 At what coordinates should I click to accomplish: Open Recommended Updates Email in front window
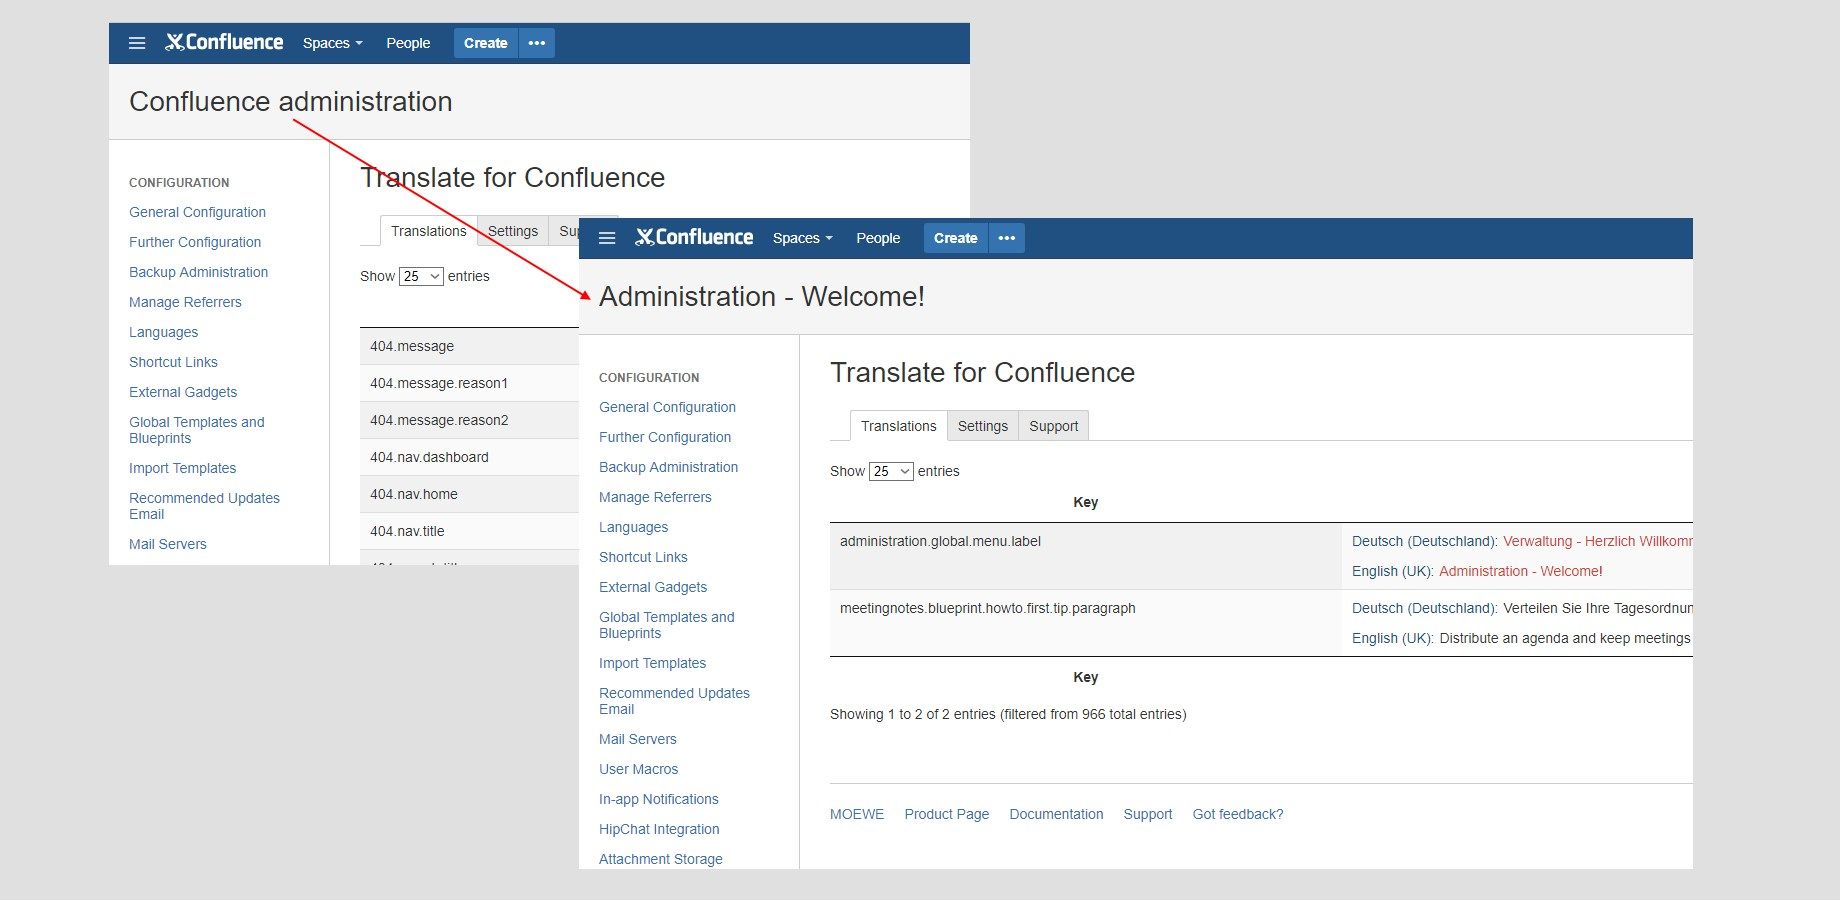point(674,701)
